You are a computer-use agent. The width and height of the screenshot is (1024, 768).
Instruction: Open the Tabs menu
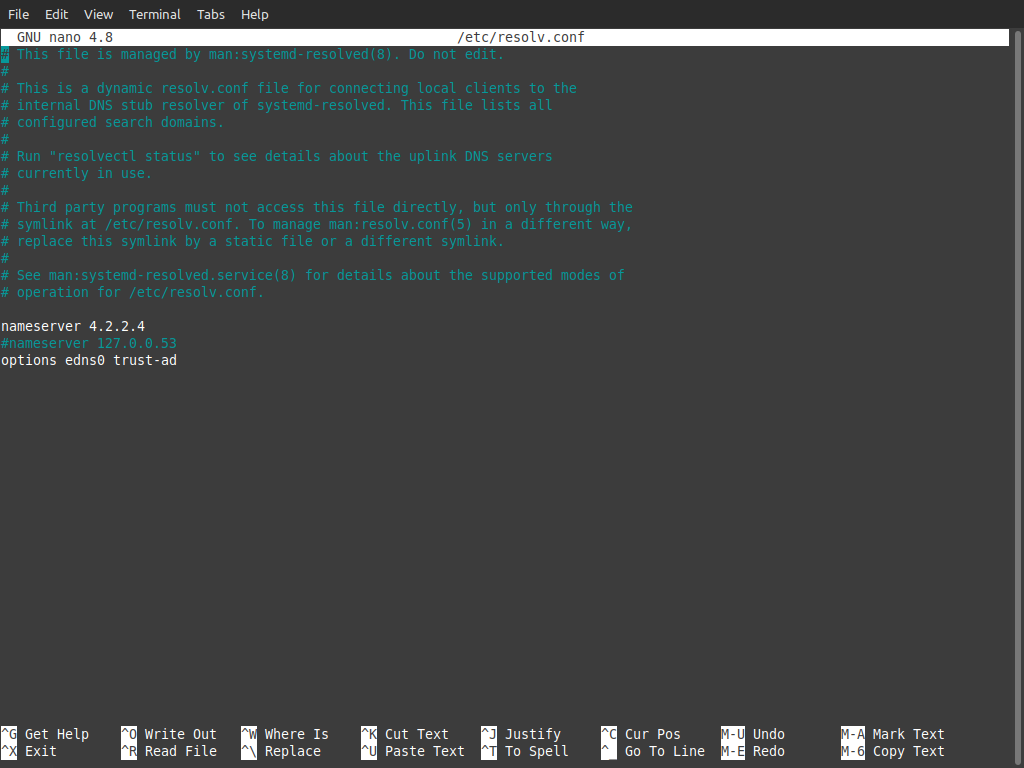point(210,14)
